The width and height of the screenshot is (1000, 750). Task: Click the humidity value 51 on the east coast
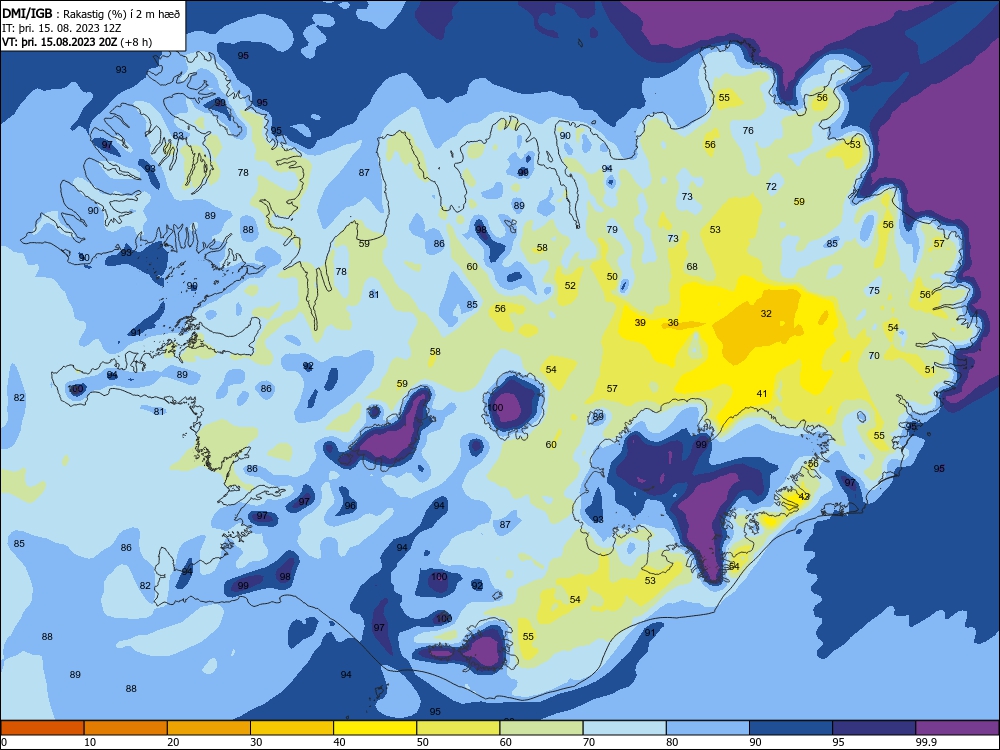click(930, 369)
